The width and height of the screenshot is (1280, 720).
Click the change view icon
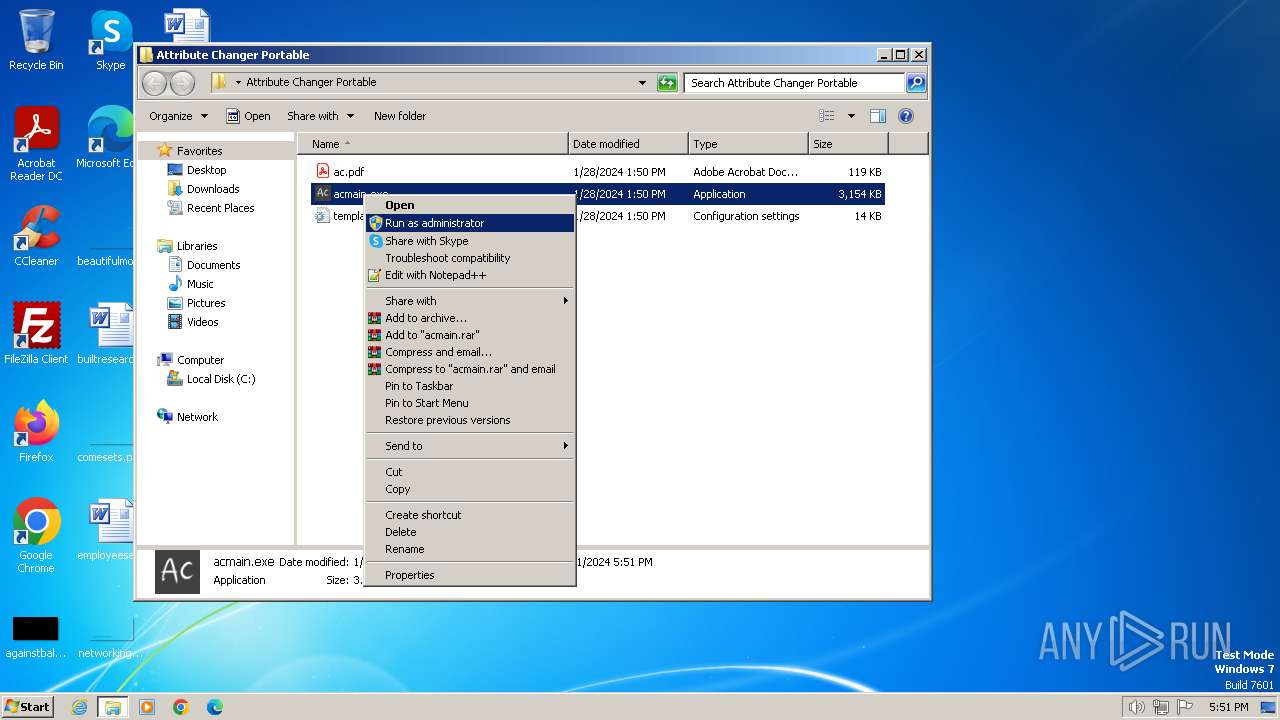827,116
